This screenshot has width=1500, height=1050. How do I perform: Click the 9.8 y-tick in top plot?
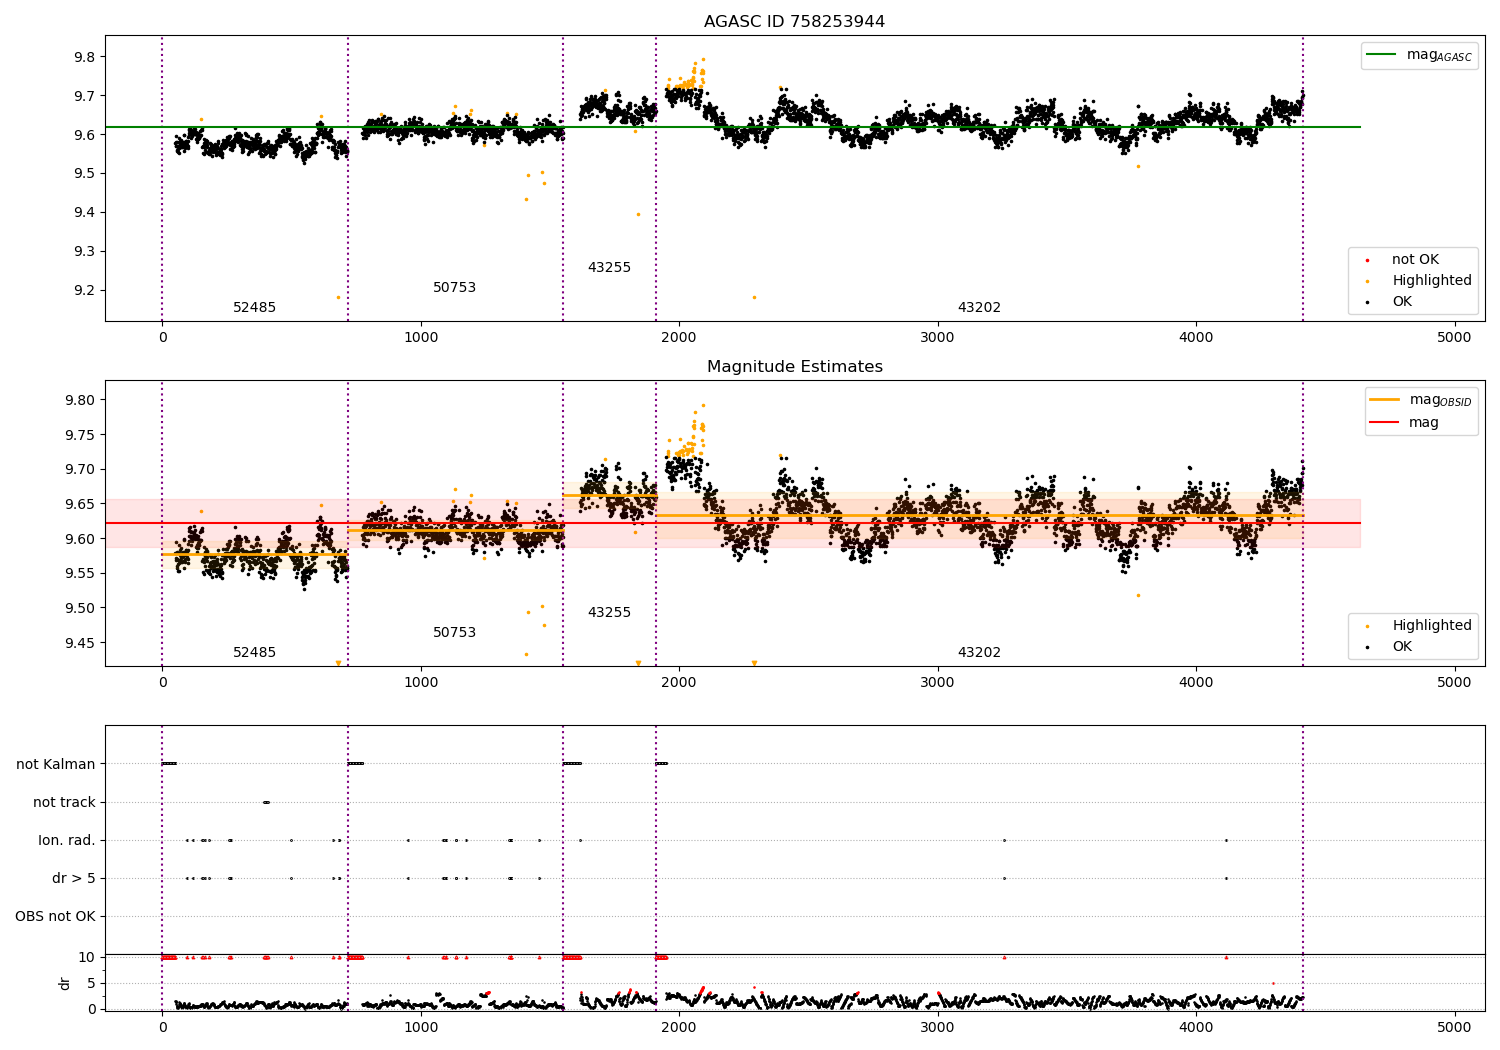point(85,58)
